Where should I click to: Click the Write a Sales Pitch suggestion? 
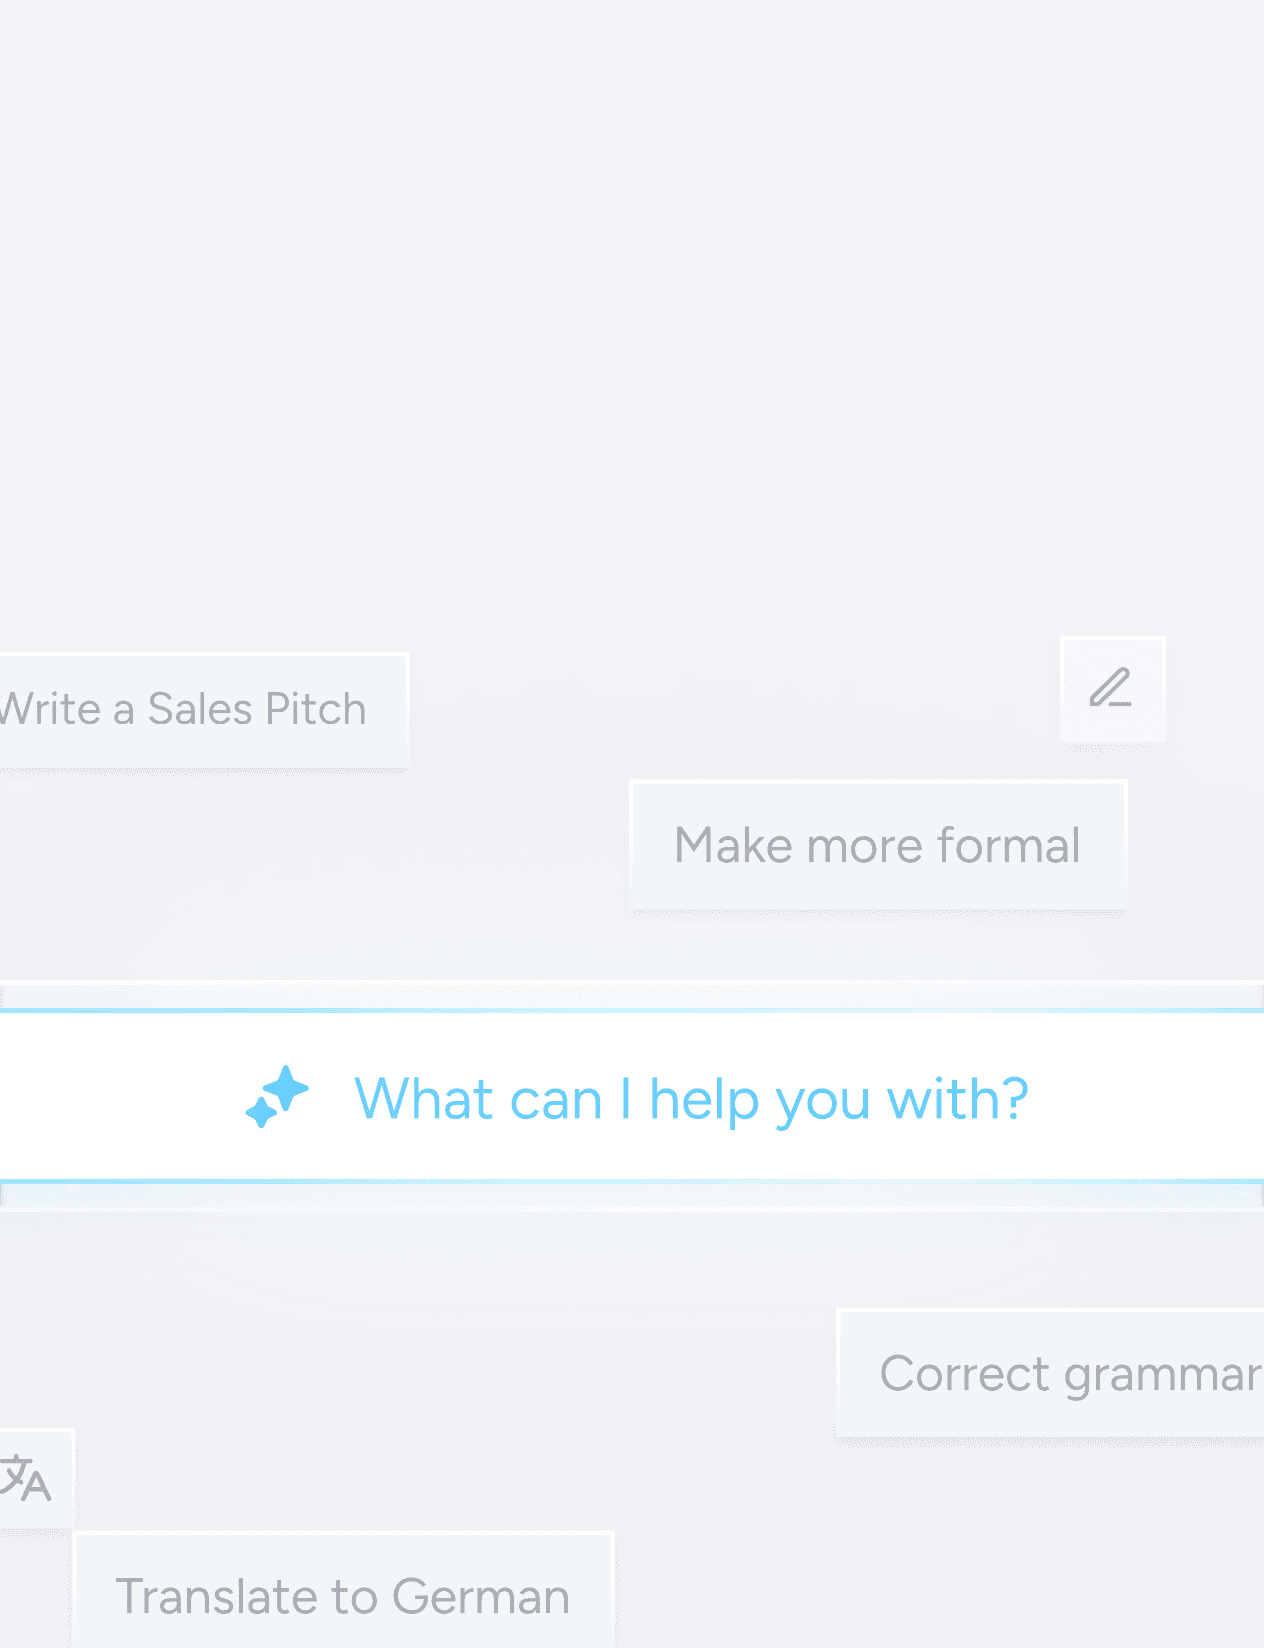coord(190,710)
